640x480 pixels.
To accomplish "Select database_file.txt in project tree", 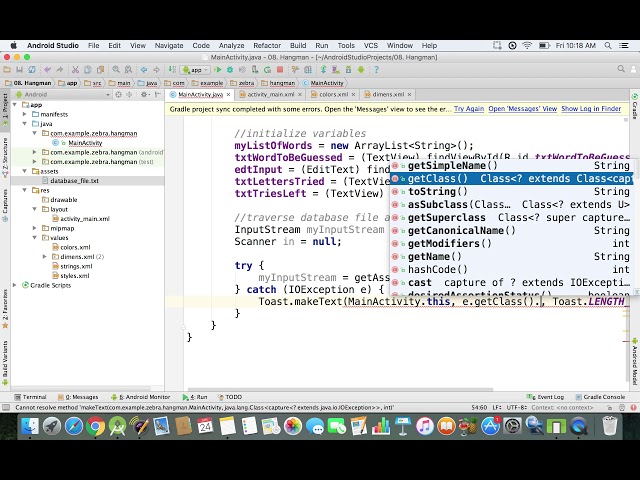I will pos(74,181).
